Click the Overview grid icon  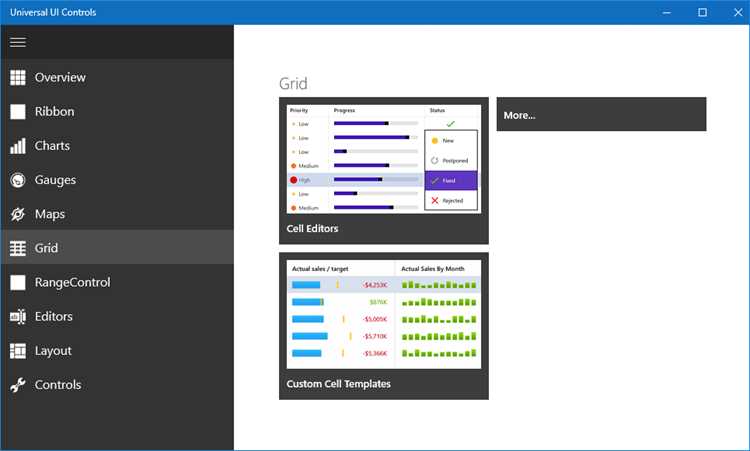(x=18, y=77)
